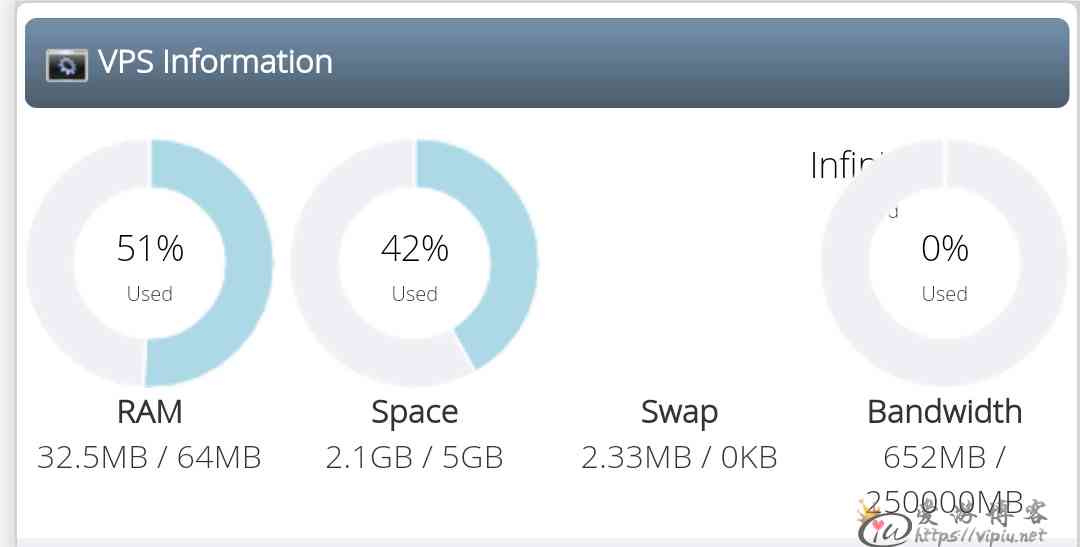Click the RAM usage donut chart
1080x547 pixels.
click(149, 262)
